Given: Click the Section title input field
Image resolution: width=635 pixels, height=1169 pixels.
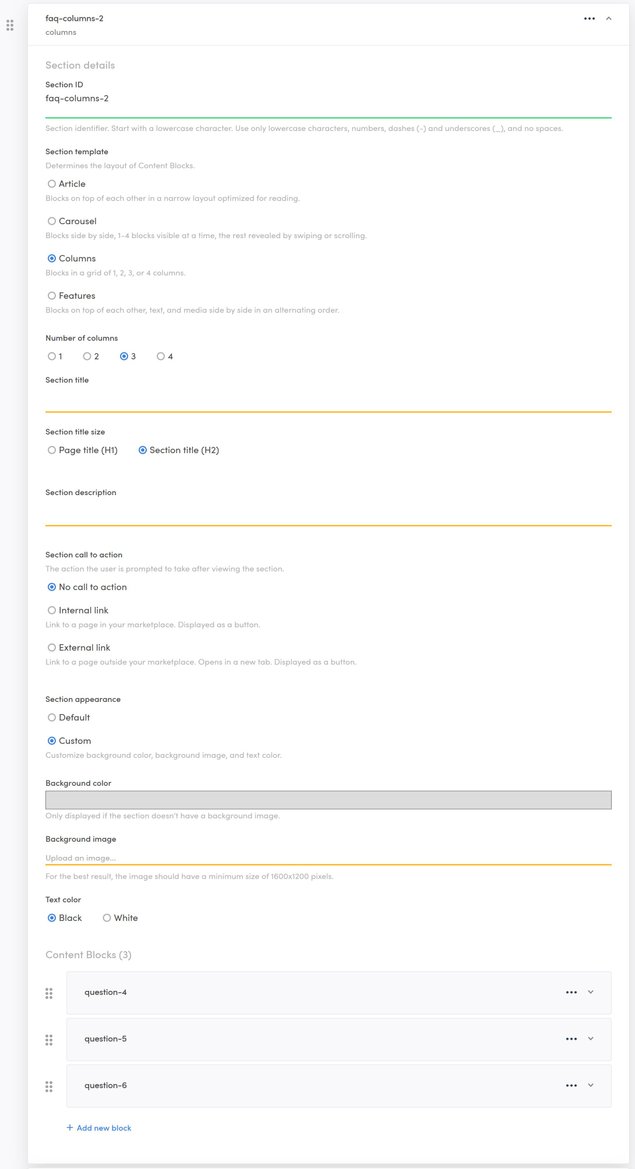Looking at the screenshot, I should tap(328, 400).
